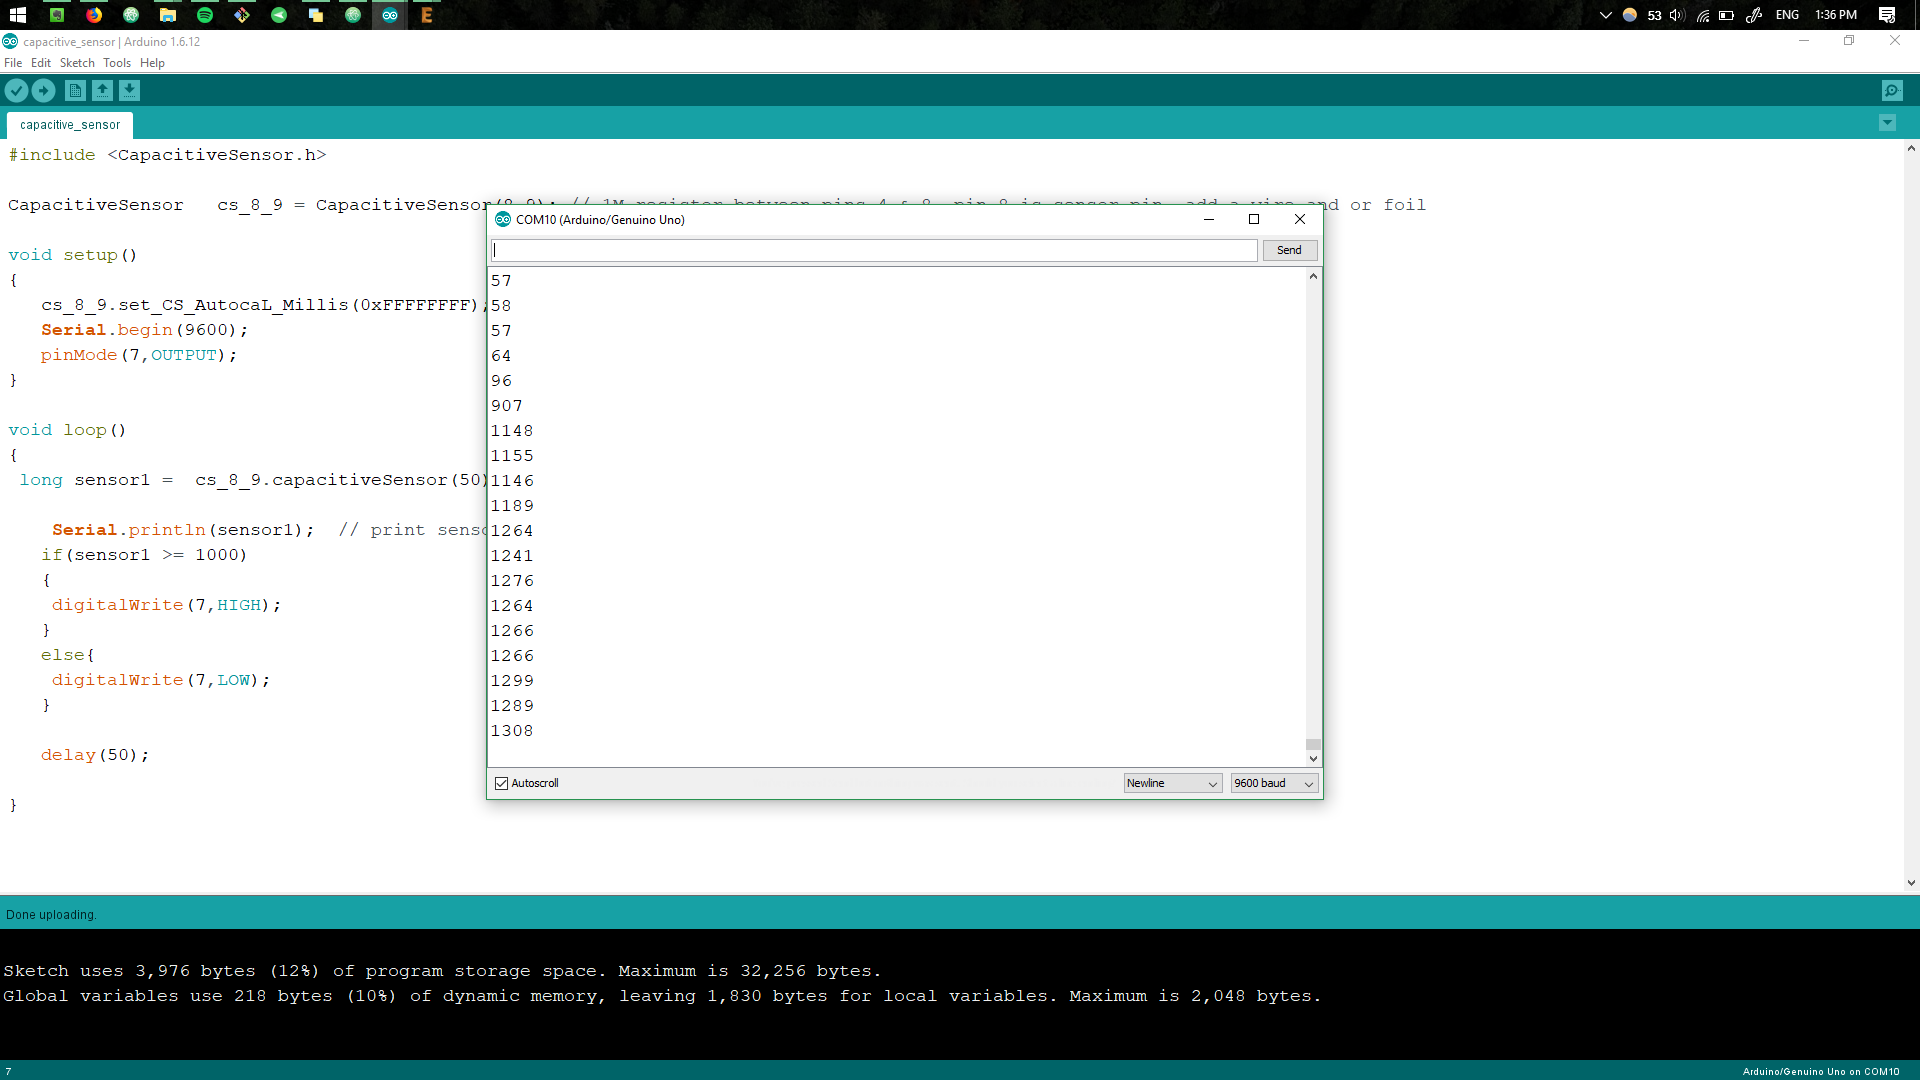The height and width of the screenshot is (1080, 1920).
Task: Open the green paper-plane taskbar app
Action: (279, 15)
